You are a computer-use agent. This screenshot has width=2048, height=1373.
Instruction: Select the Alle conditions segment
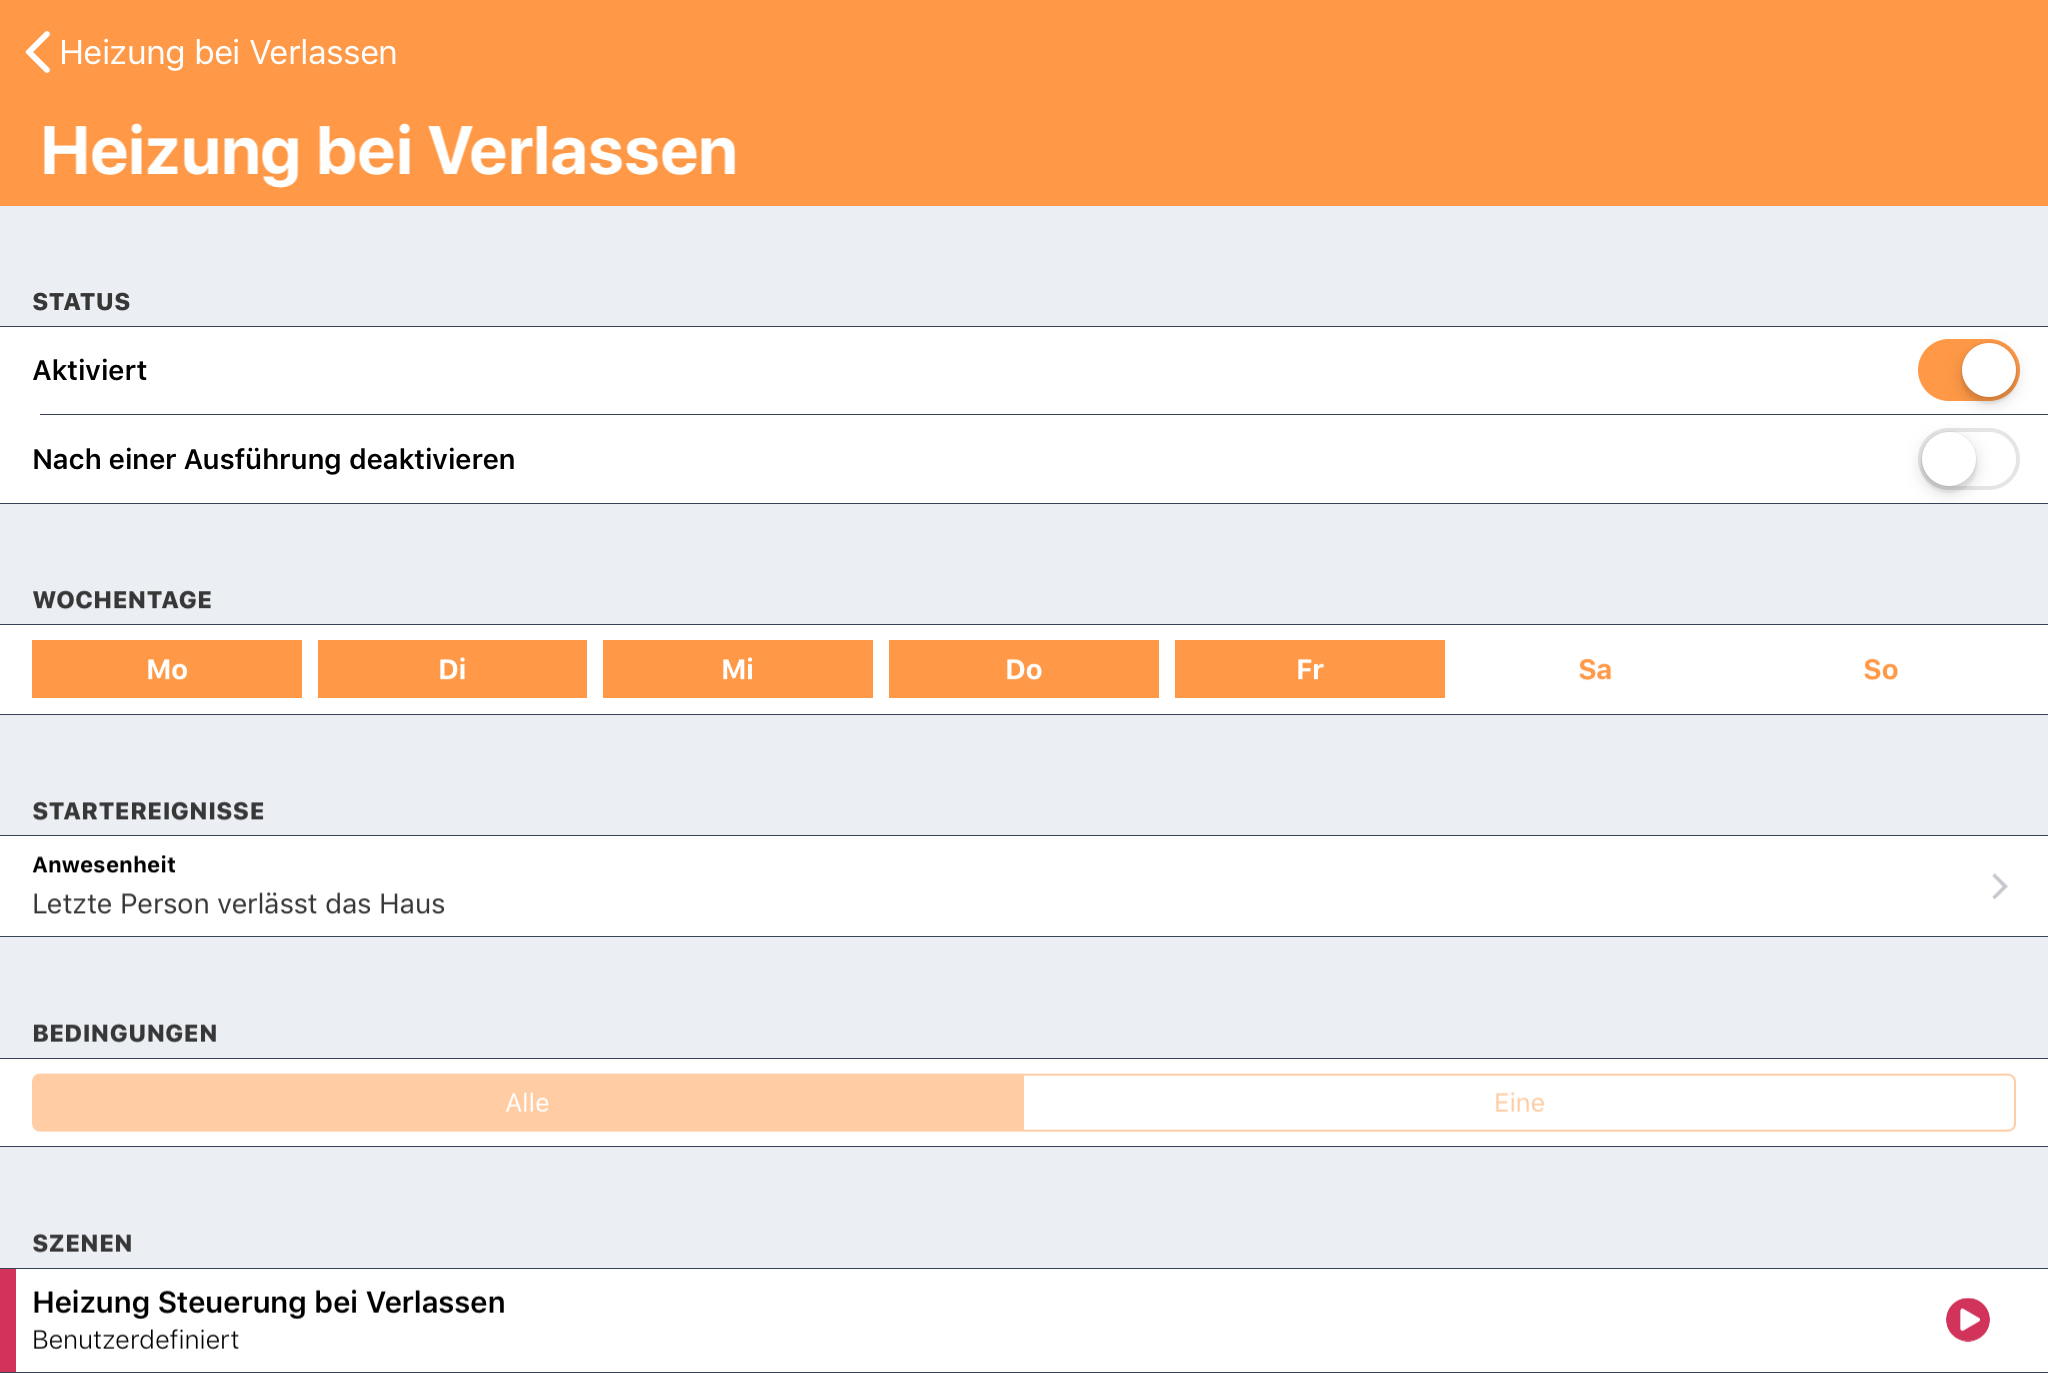(x=528, y=1103)
